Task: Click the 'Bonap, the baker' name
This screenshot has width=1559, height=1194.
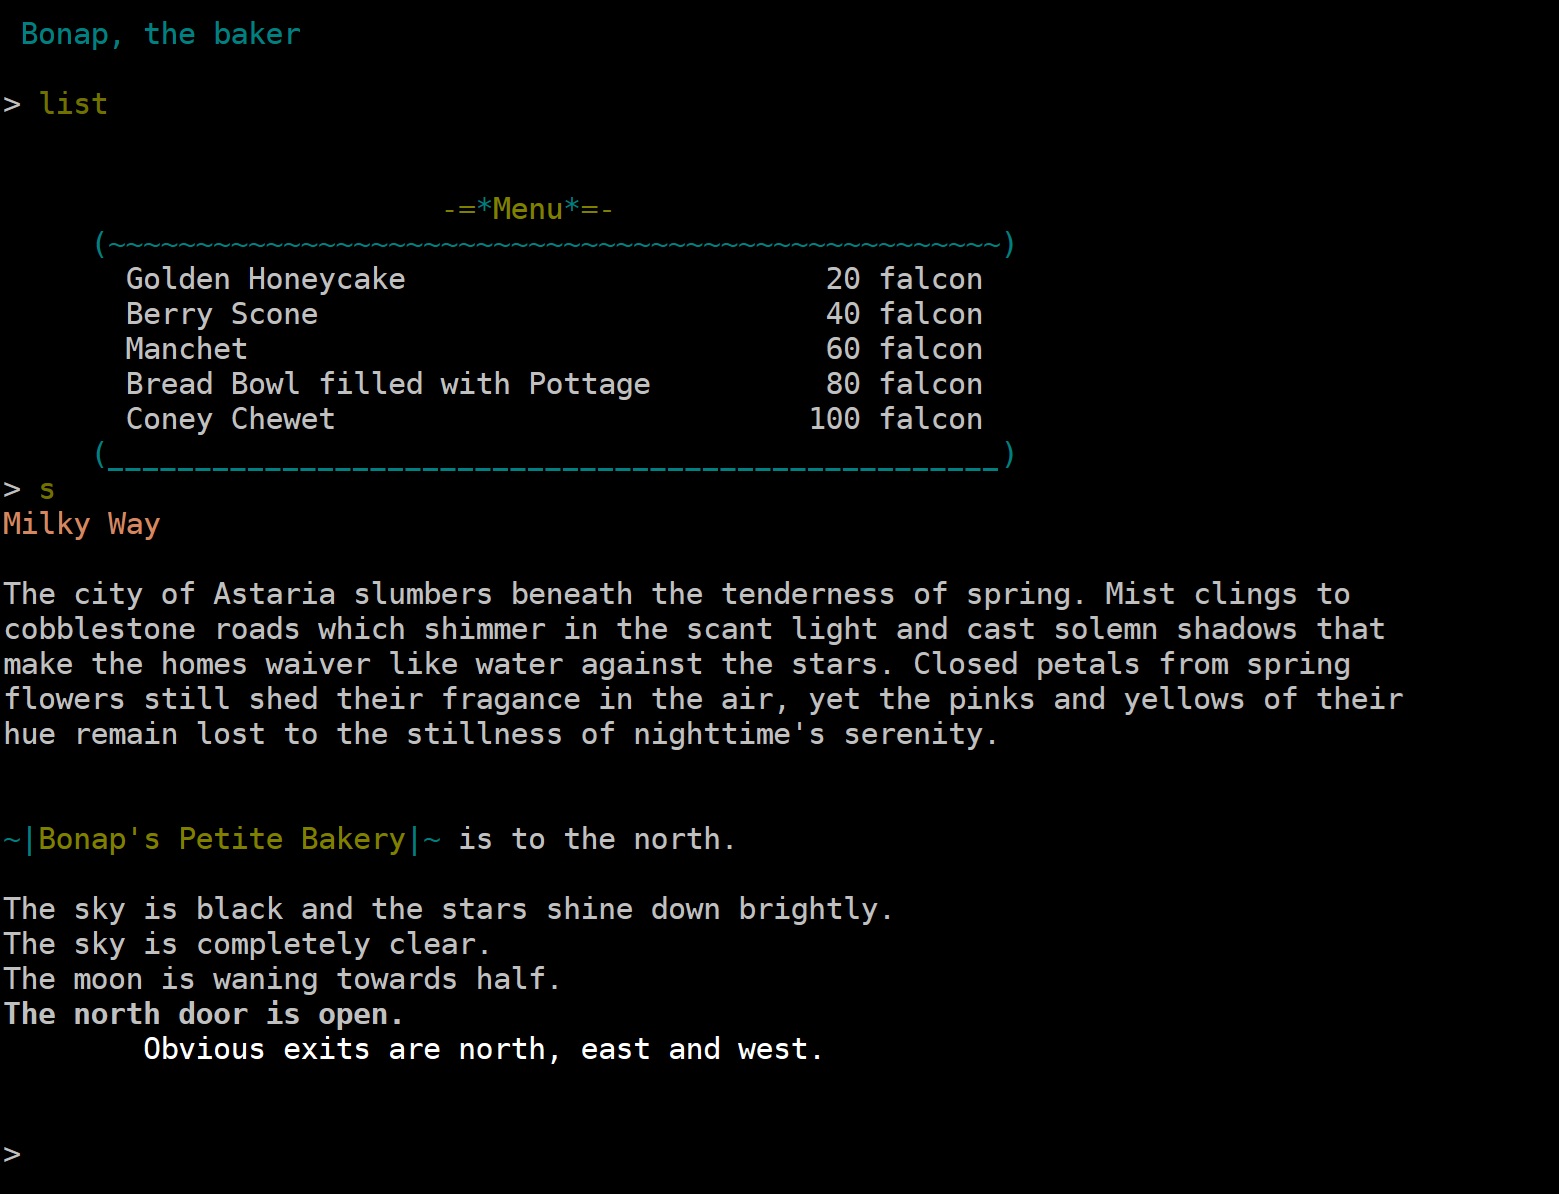Action: click(x=161, y=34)
